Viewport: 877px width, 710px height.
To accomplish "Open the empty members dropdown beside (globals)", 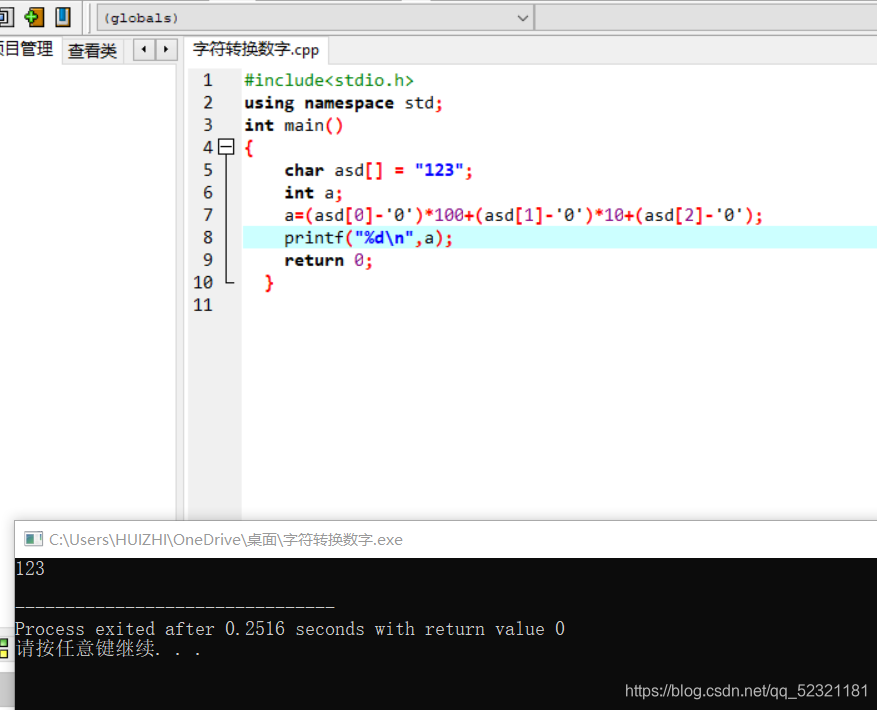I will pyautogui.click(x=706, y=18).
